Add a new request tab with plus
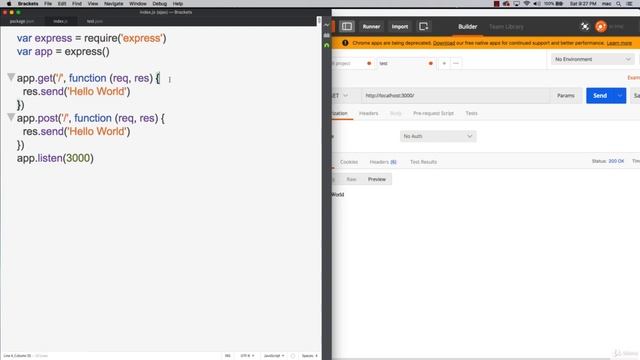This screenshot has width=640, height=360. tap(444, 63)
